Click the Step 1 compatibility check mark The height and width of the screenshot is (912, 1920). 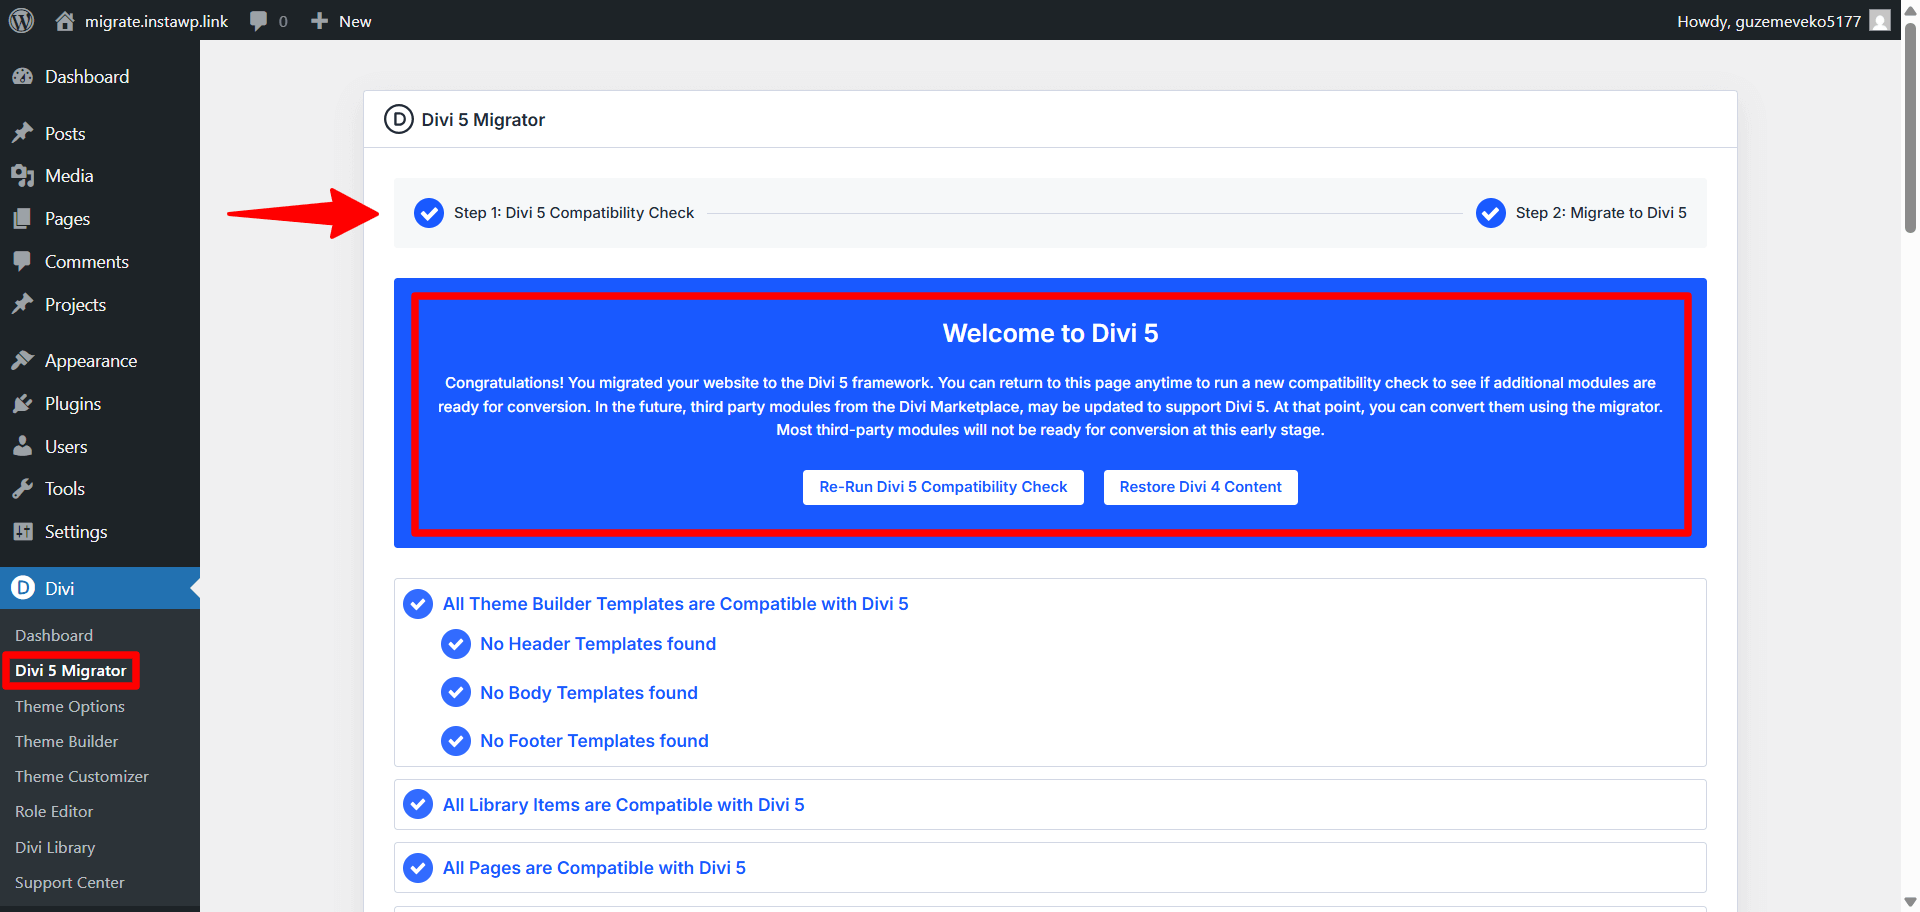click(x=429, y=213)
